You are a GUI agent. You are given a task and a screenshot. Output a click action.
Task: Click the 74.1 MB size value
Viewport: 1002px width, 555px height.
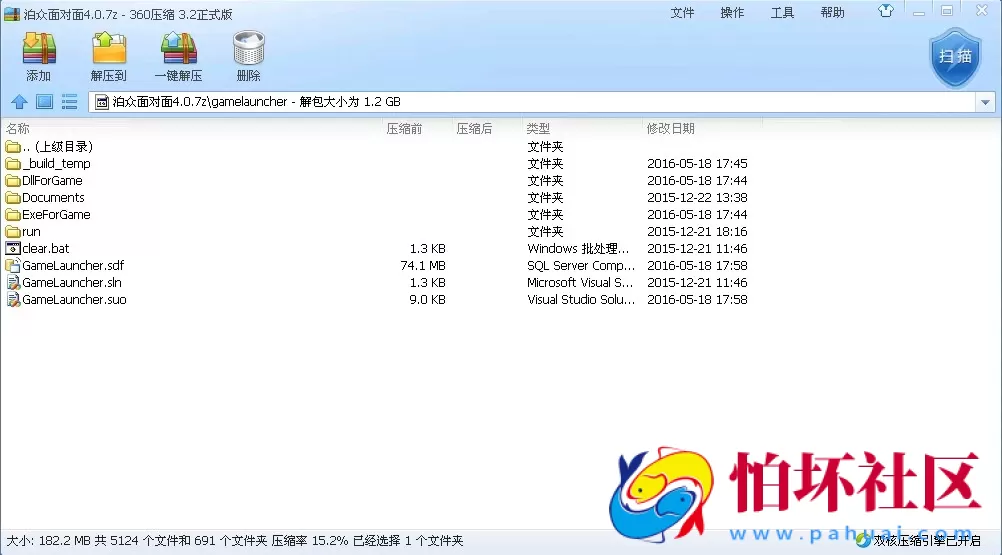[x=423, y=266]
